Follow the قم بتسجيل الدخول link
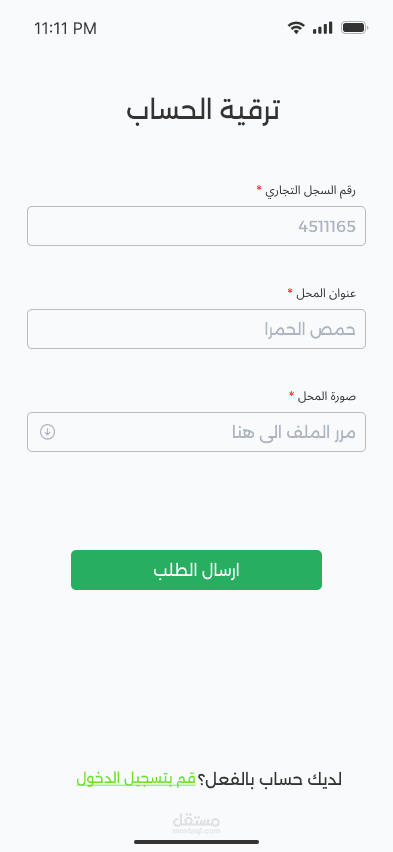 coord(136,779)
